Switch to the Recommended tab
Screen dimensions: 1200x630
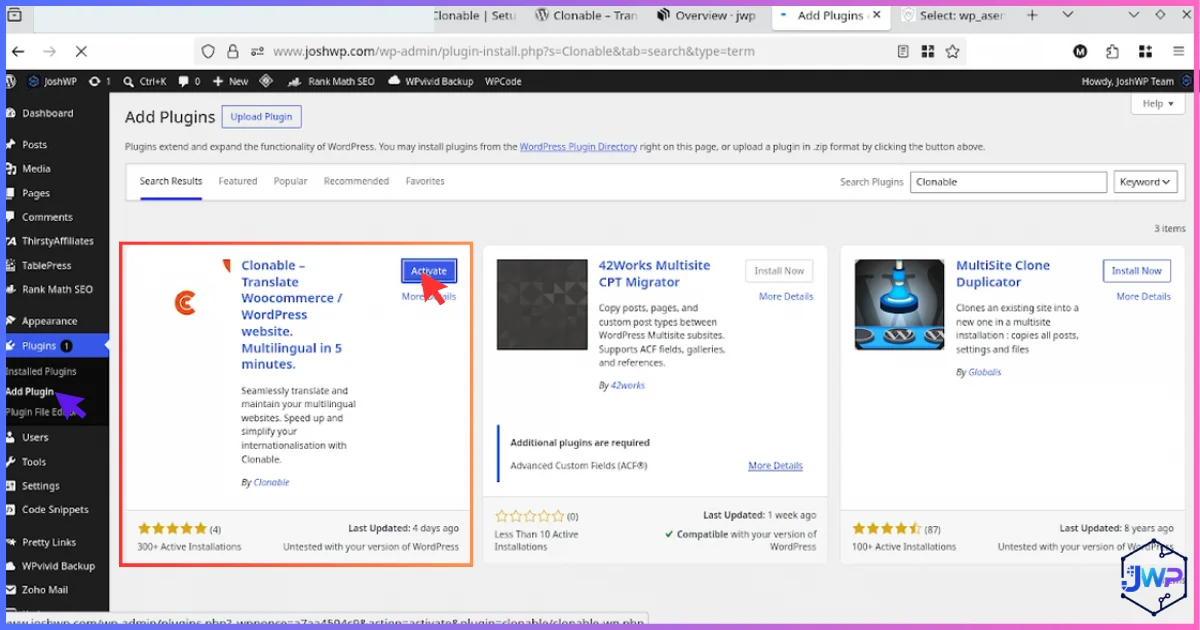click(x=356, y=181)
